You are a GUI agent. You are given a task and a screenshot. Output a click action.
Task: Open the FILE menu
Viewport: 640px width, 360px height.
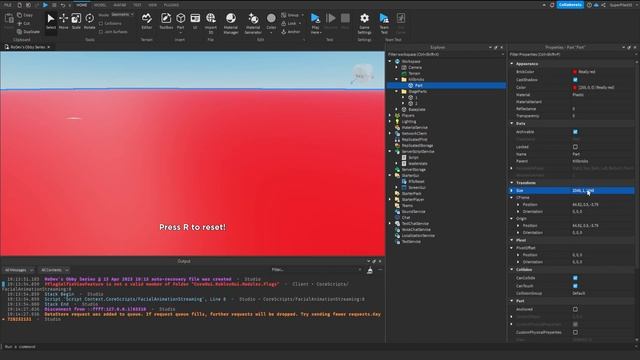pyautogui.click(x=7, y=5)
